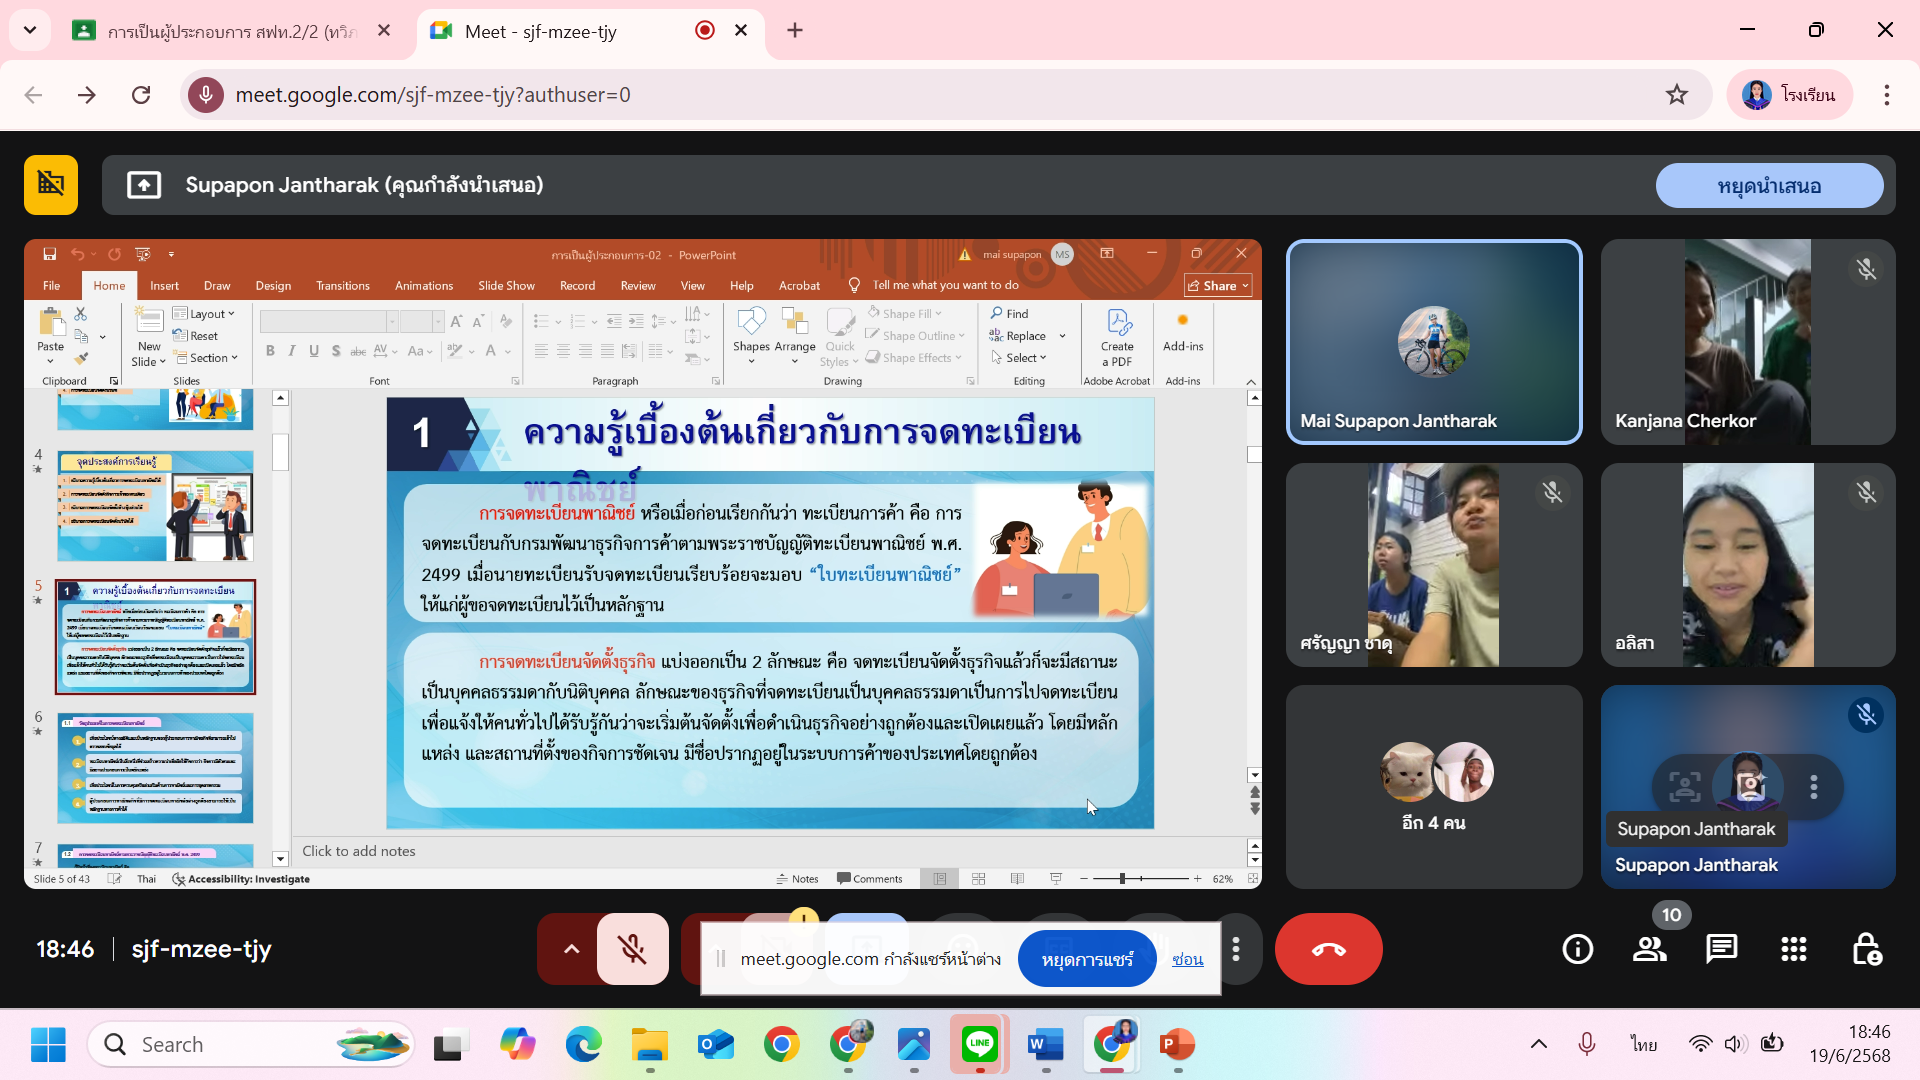
Task: Toggle Notes pane in PowerPoint status bar
Action: pyautogui.click(x=797, y=879)
